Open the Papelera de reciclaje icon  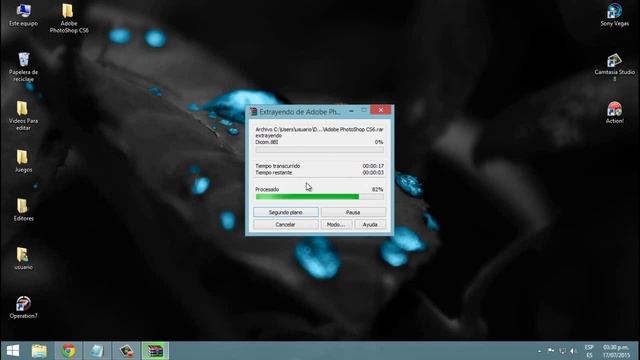23,67
